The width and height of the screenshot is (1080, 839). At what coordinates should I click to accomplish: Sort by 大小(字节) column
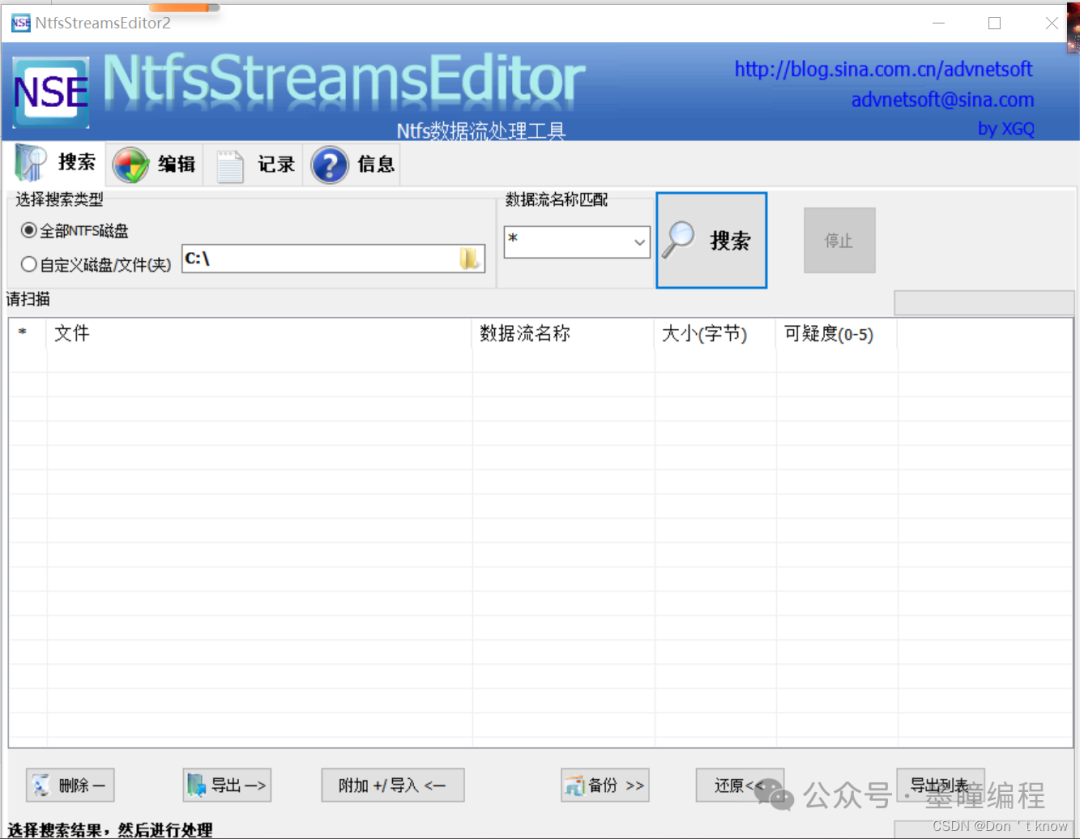715,333
